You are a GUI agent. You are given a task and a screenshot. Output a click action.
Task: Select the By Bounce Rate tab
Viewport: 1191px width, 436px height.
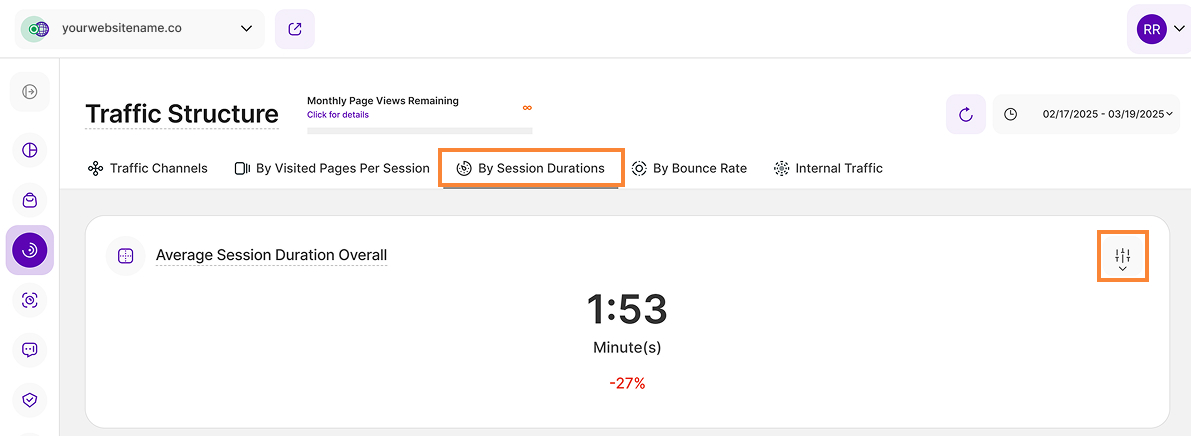(x=689, y=168)
